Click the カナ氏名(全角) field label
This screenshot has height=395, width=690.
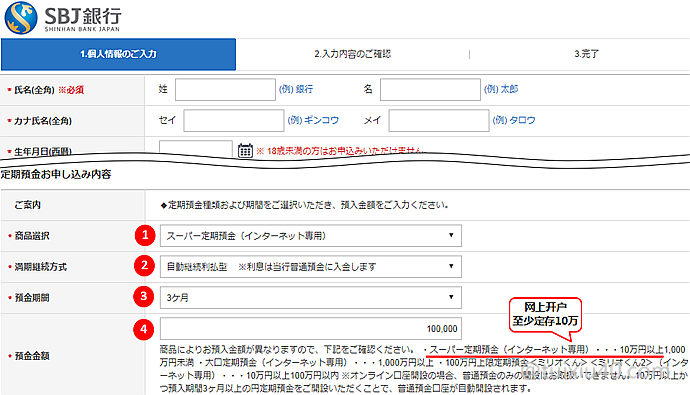43,121
